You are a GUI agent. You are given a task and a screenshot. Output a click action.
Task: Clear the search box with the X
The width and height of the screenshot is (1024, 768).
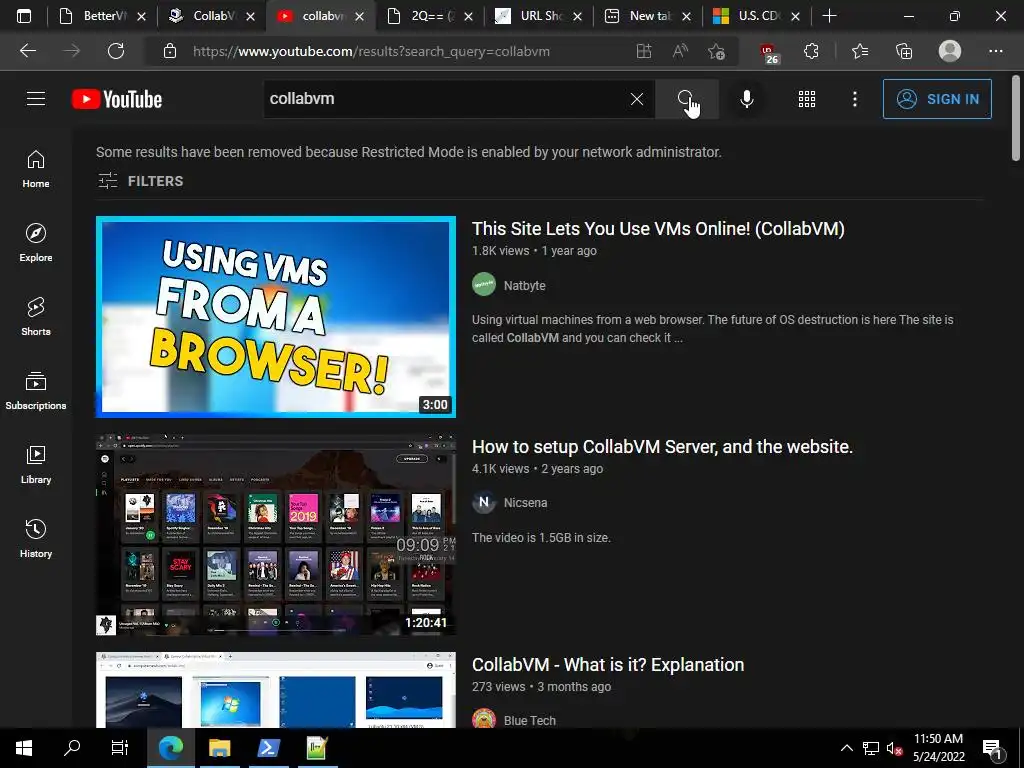(637, 99)
